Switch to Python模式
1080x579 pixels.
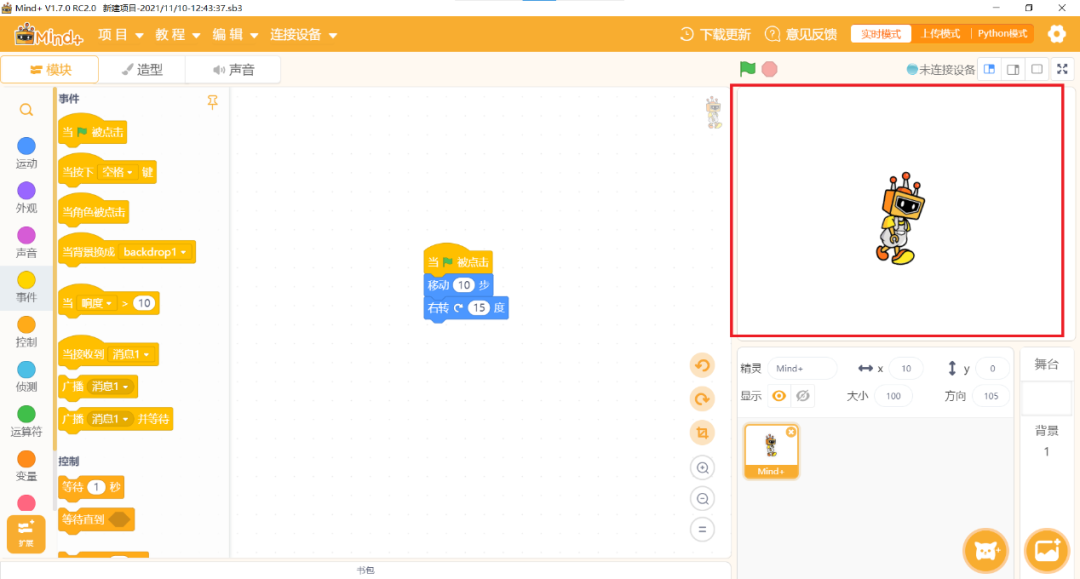(x=1002, y=34)
